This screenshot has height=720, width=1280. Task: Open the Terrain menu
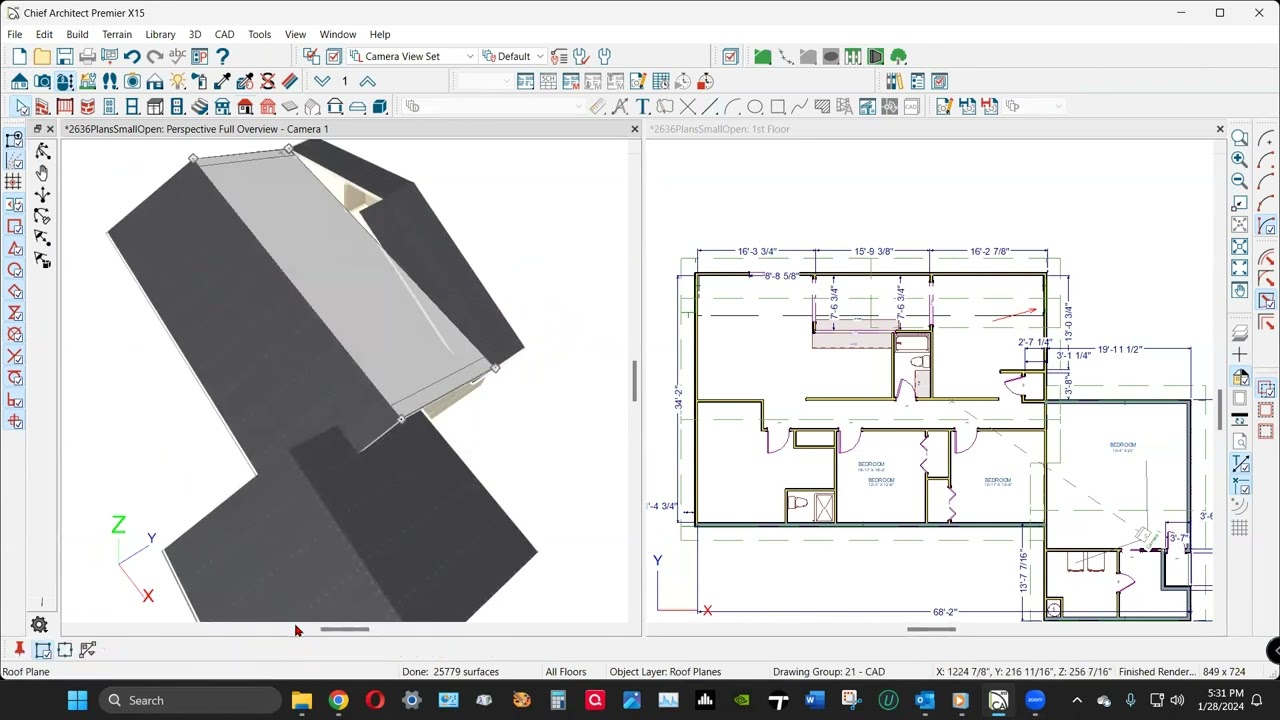117,34
